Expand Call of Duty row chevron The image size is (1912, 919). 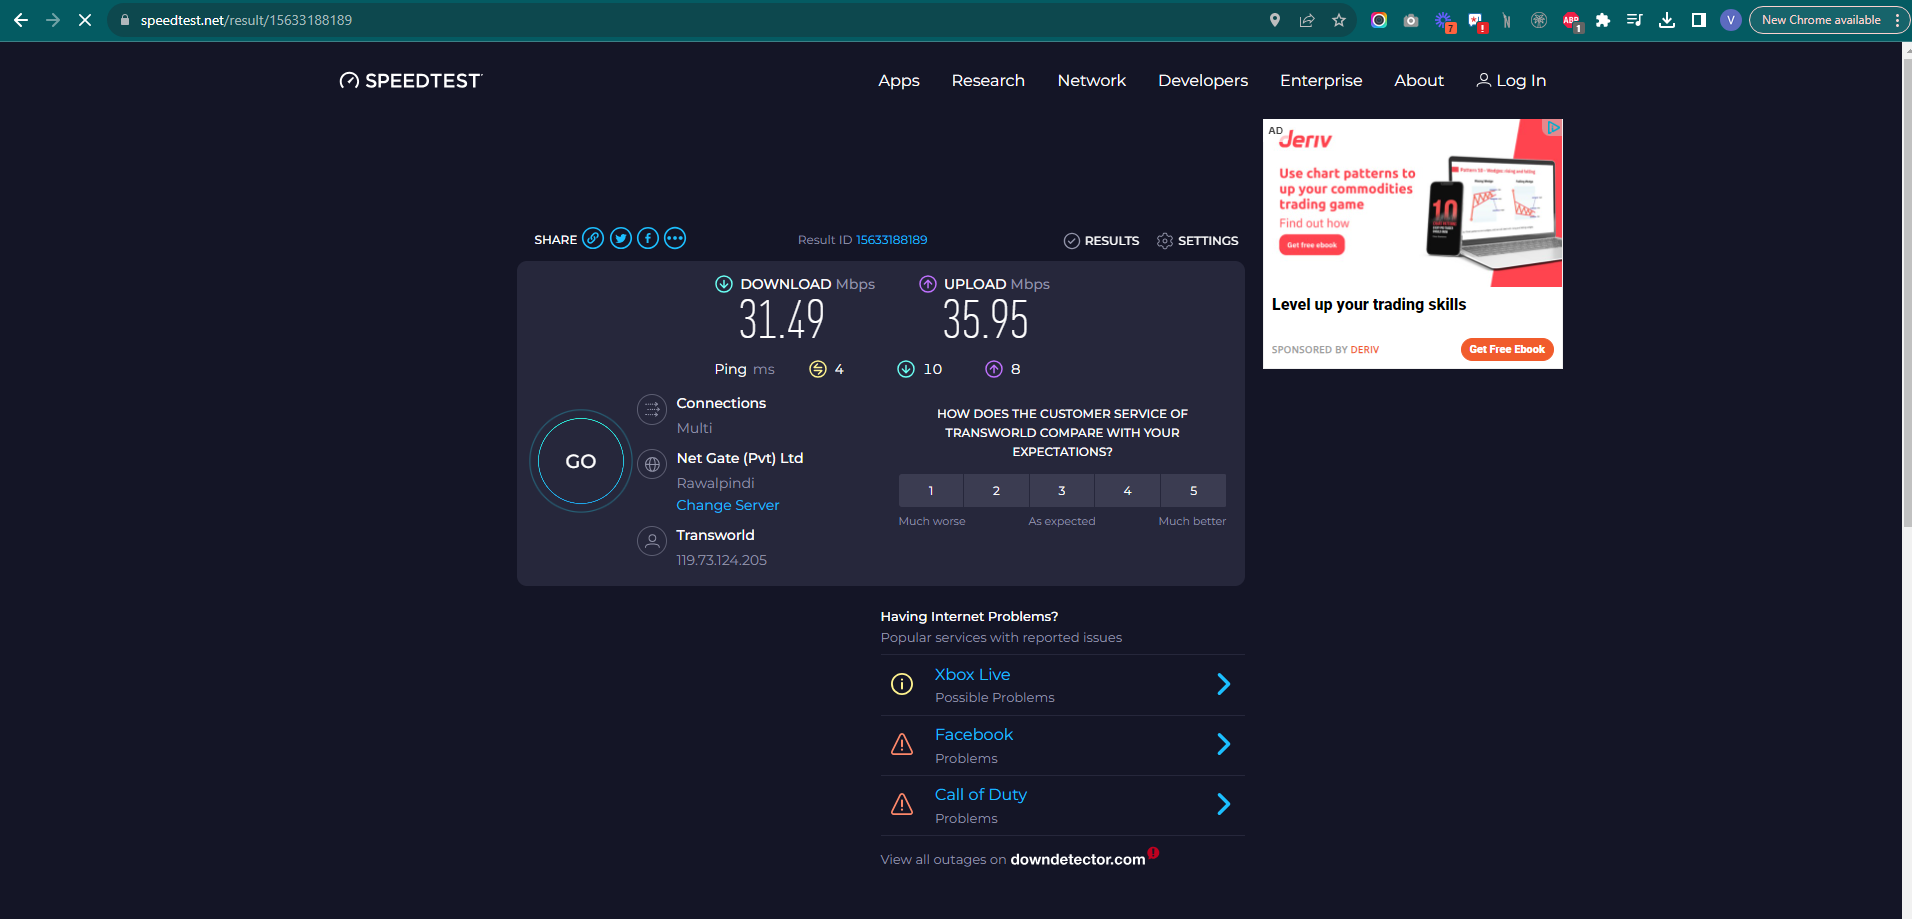[1224, 804]
